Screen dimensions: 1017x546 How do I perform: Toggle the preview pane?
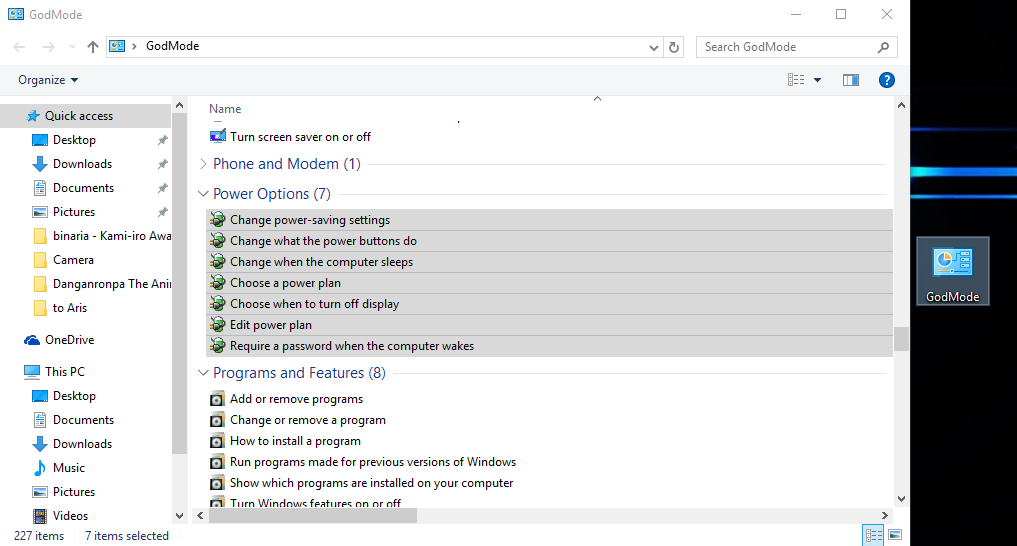coord(851,80)
